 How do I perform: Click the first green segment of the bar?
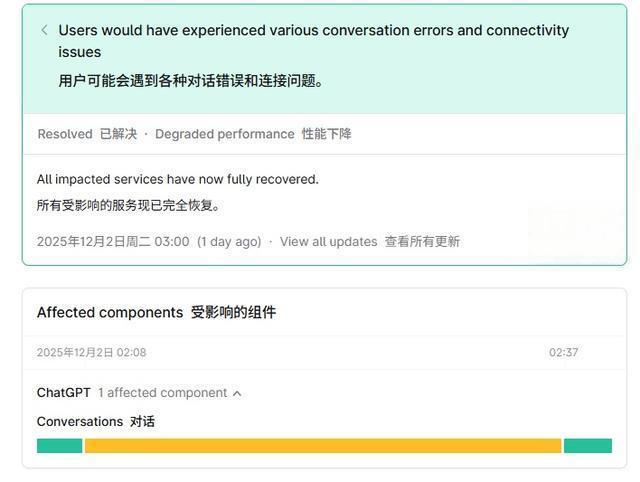tap(59, 446)
